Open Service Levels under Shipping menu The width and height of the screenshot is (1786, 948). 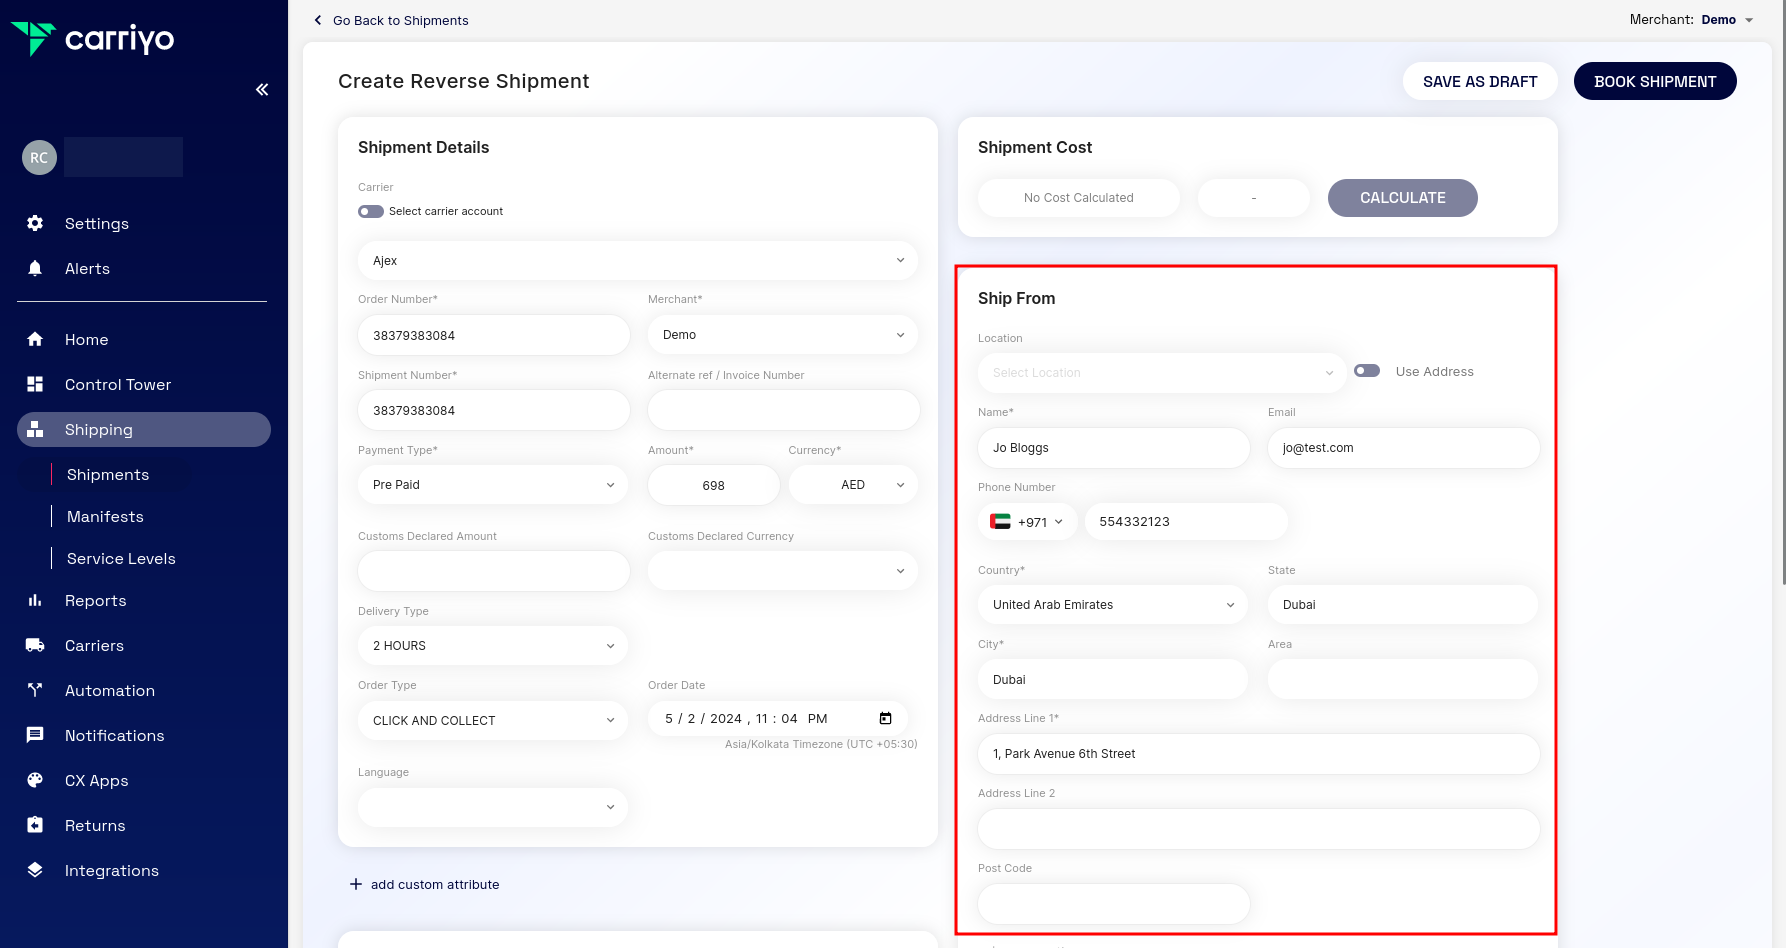click(x=120, y=558)
